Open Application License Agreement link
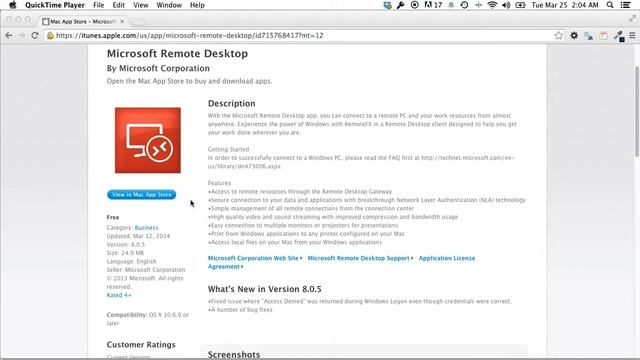 447,258
